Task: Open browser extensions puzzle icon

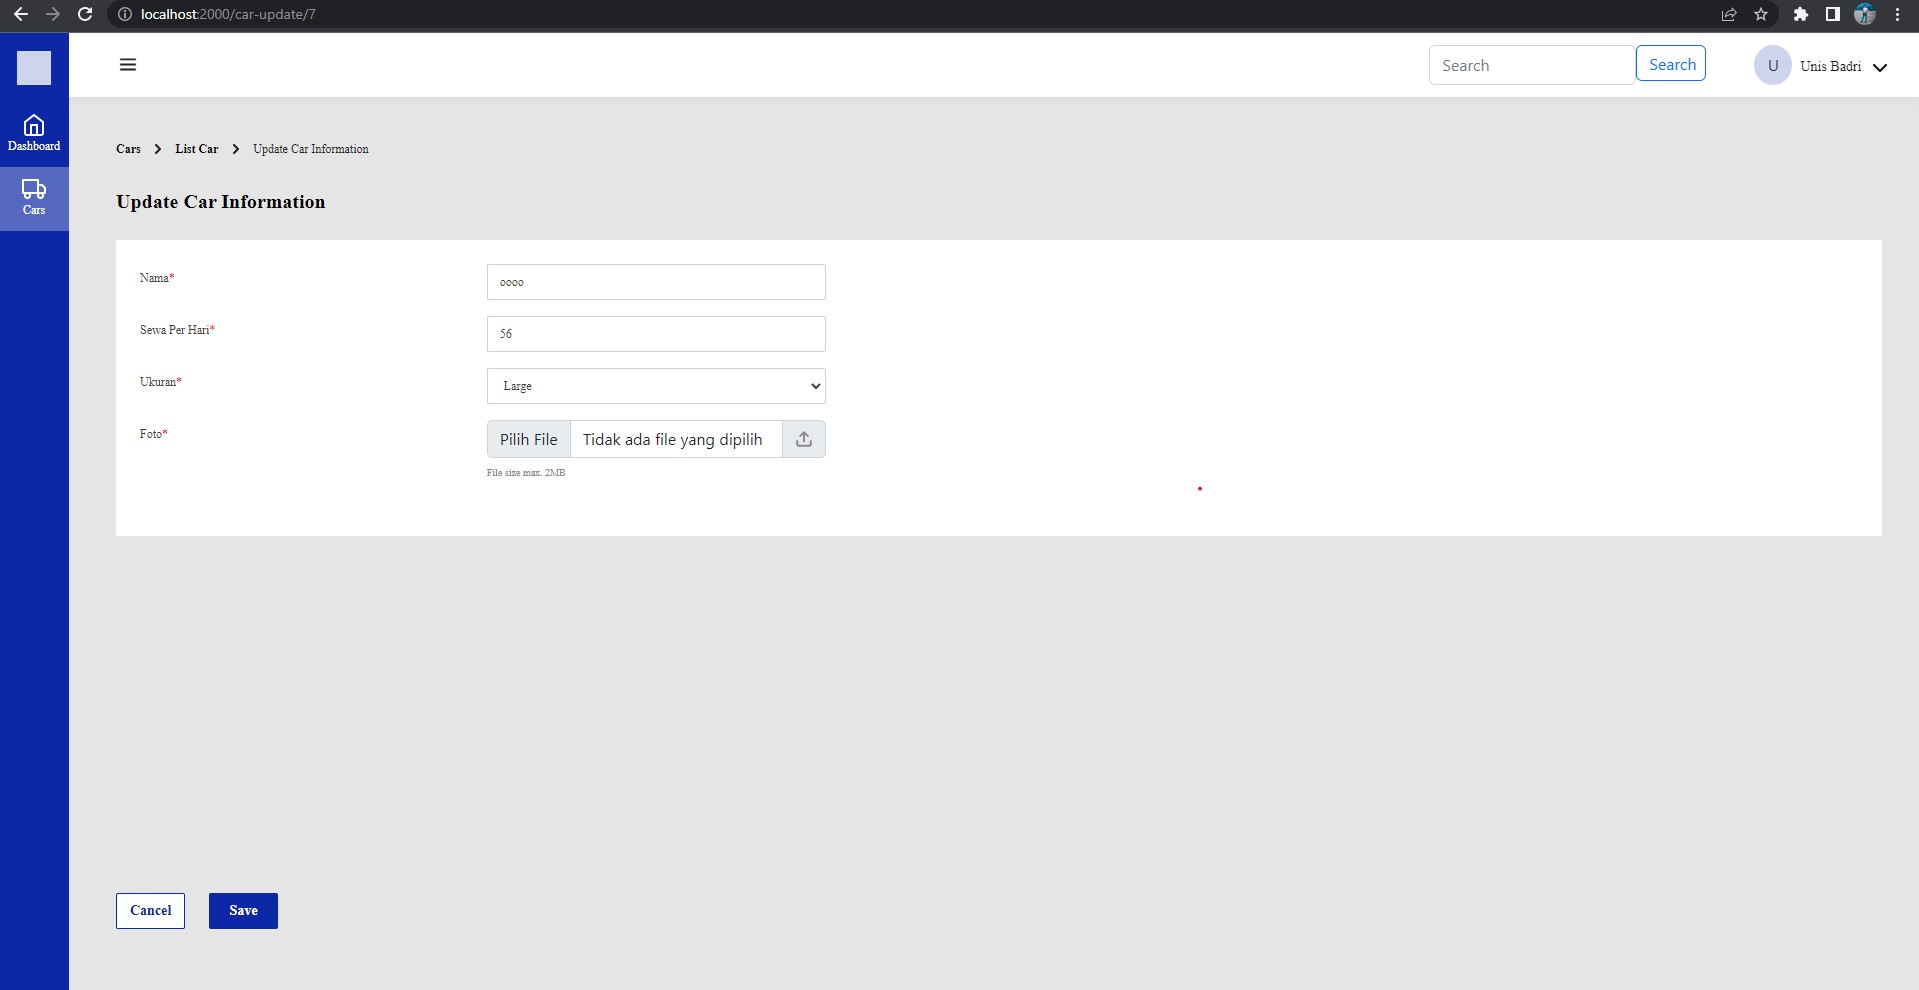Action: [1800, 15]
